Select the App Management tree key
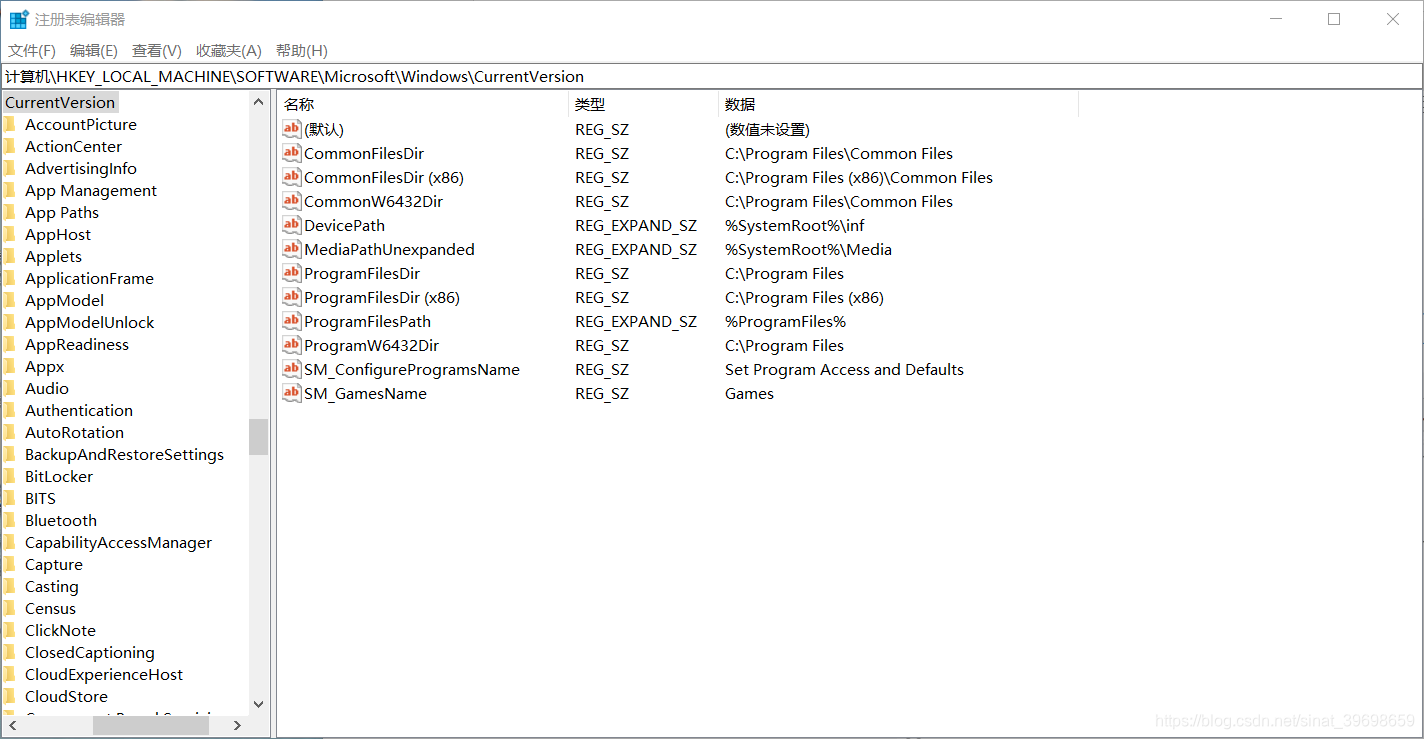The image size is (1424, 739). 91,190
